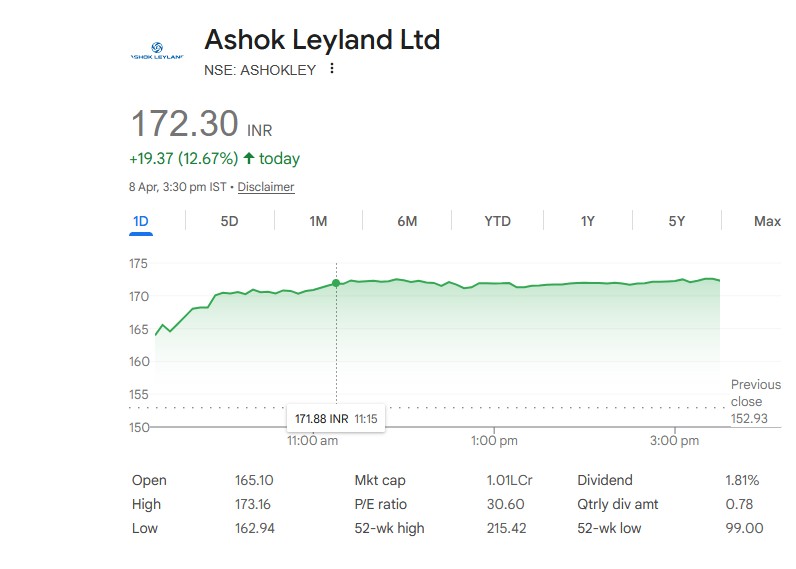Select the Max time range tab
The image size is (796, 569).
767,221
